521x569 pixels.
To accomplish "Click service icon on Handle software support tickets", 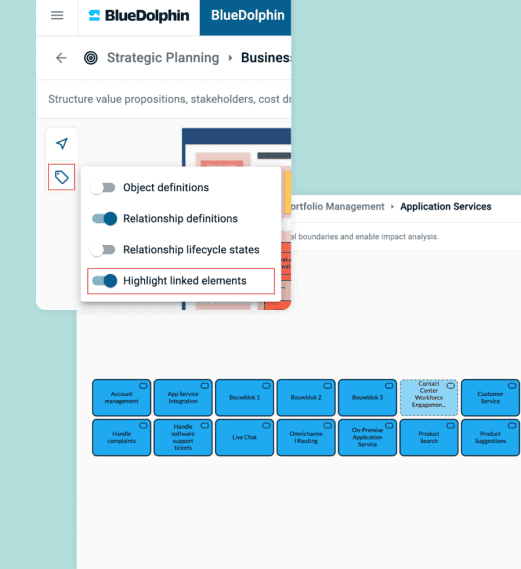I will click(x=205, y=426).
